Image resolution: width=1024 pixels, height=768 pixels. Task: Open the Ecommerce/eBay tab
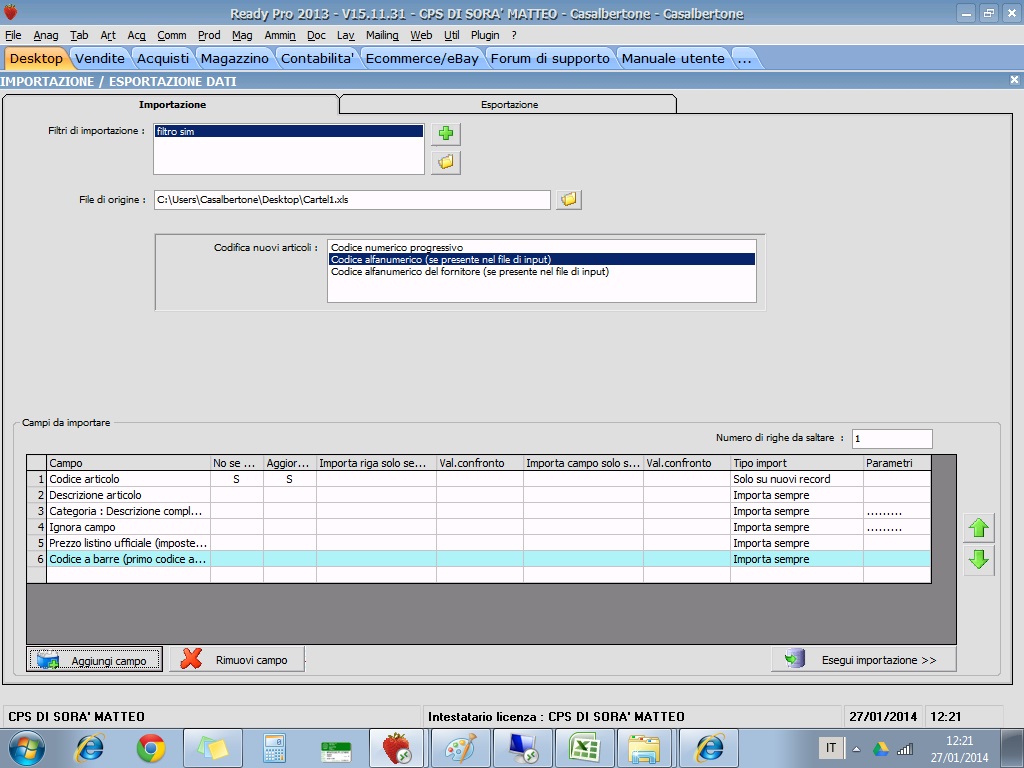pos(422,58)
